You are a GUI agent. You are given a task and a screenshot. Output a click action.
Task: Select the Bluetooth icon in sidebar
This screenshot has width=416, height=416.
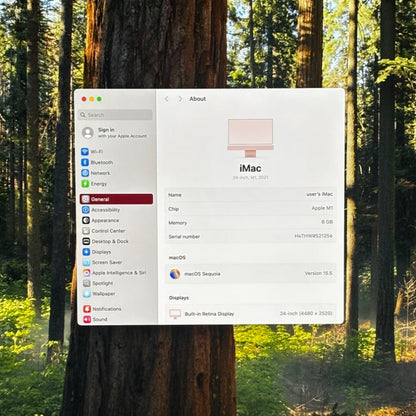tap(85, 162)
